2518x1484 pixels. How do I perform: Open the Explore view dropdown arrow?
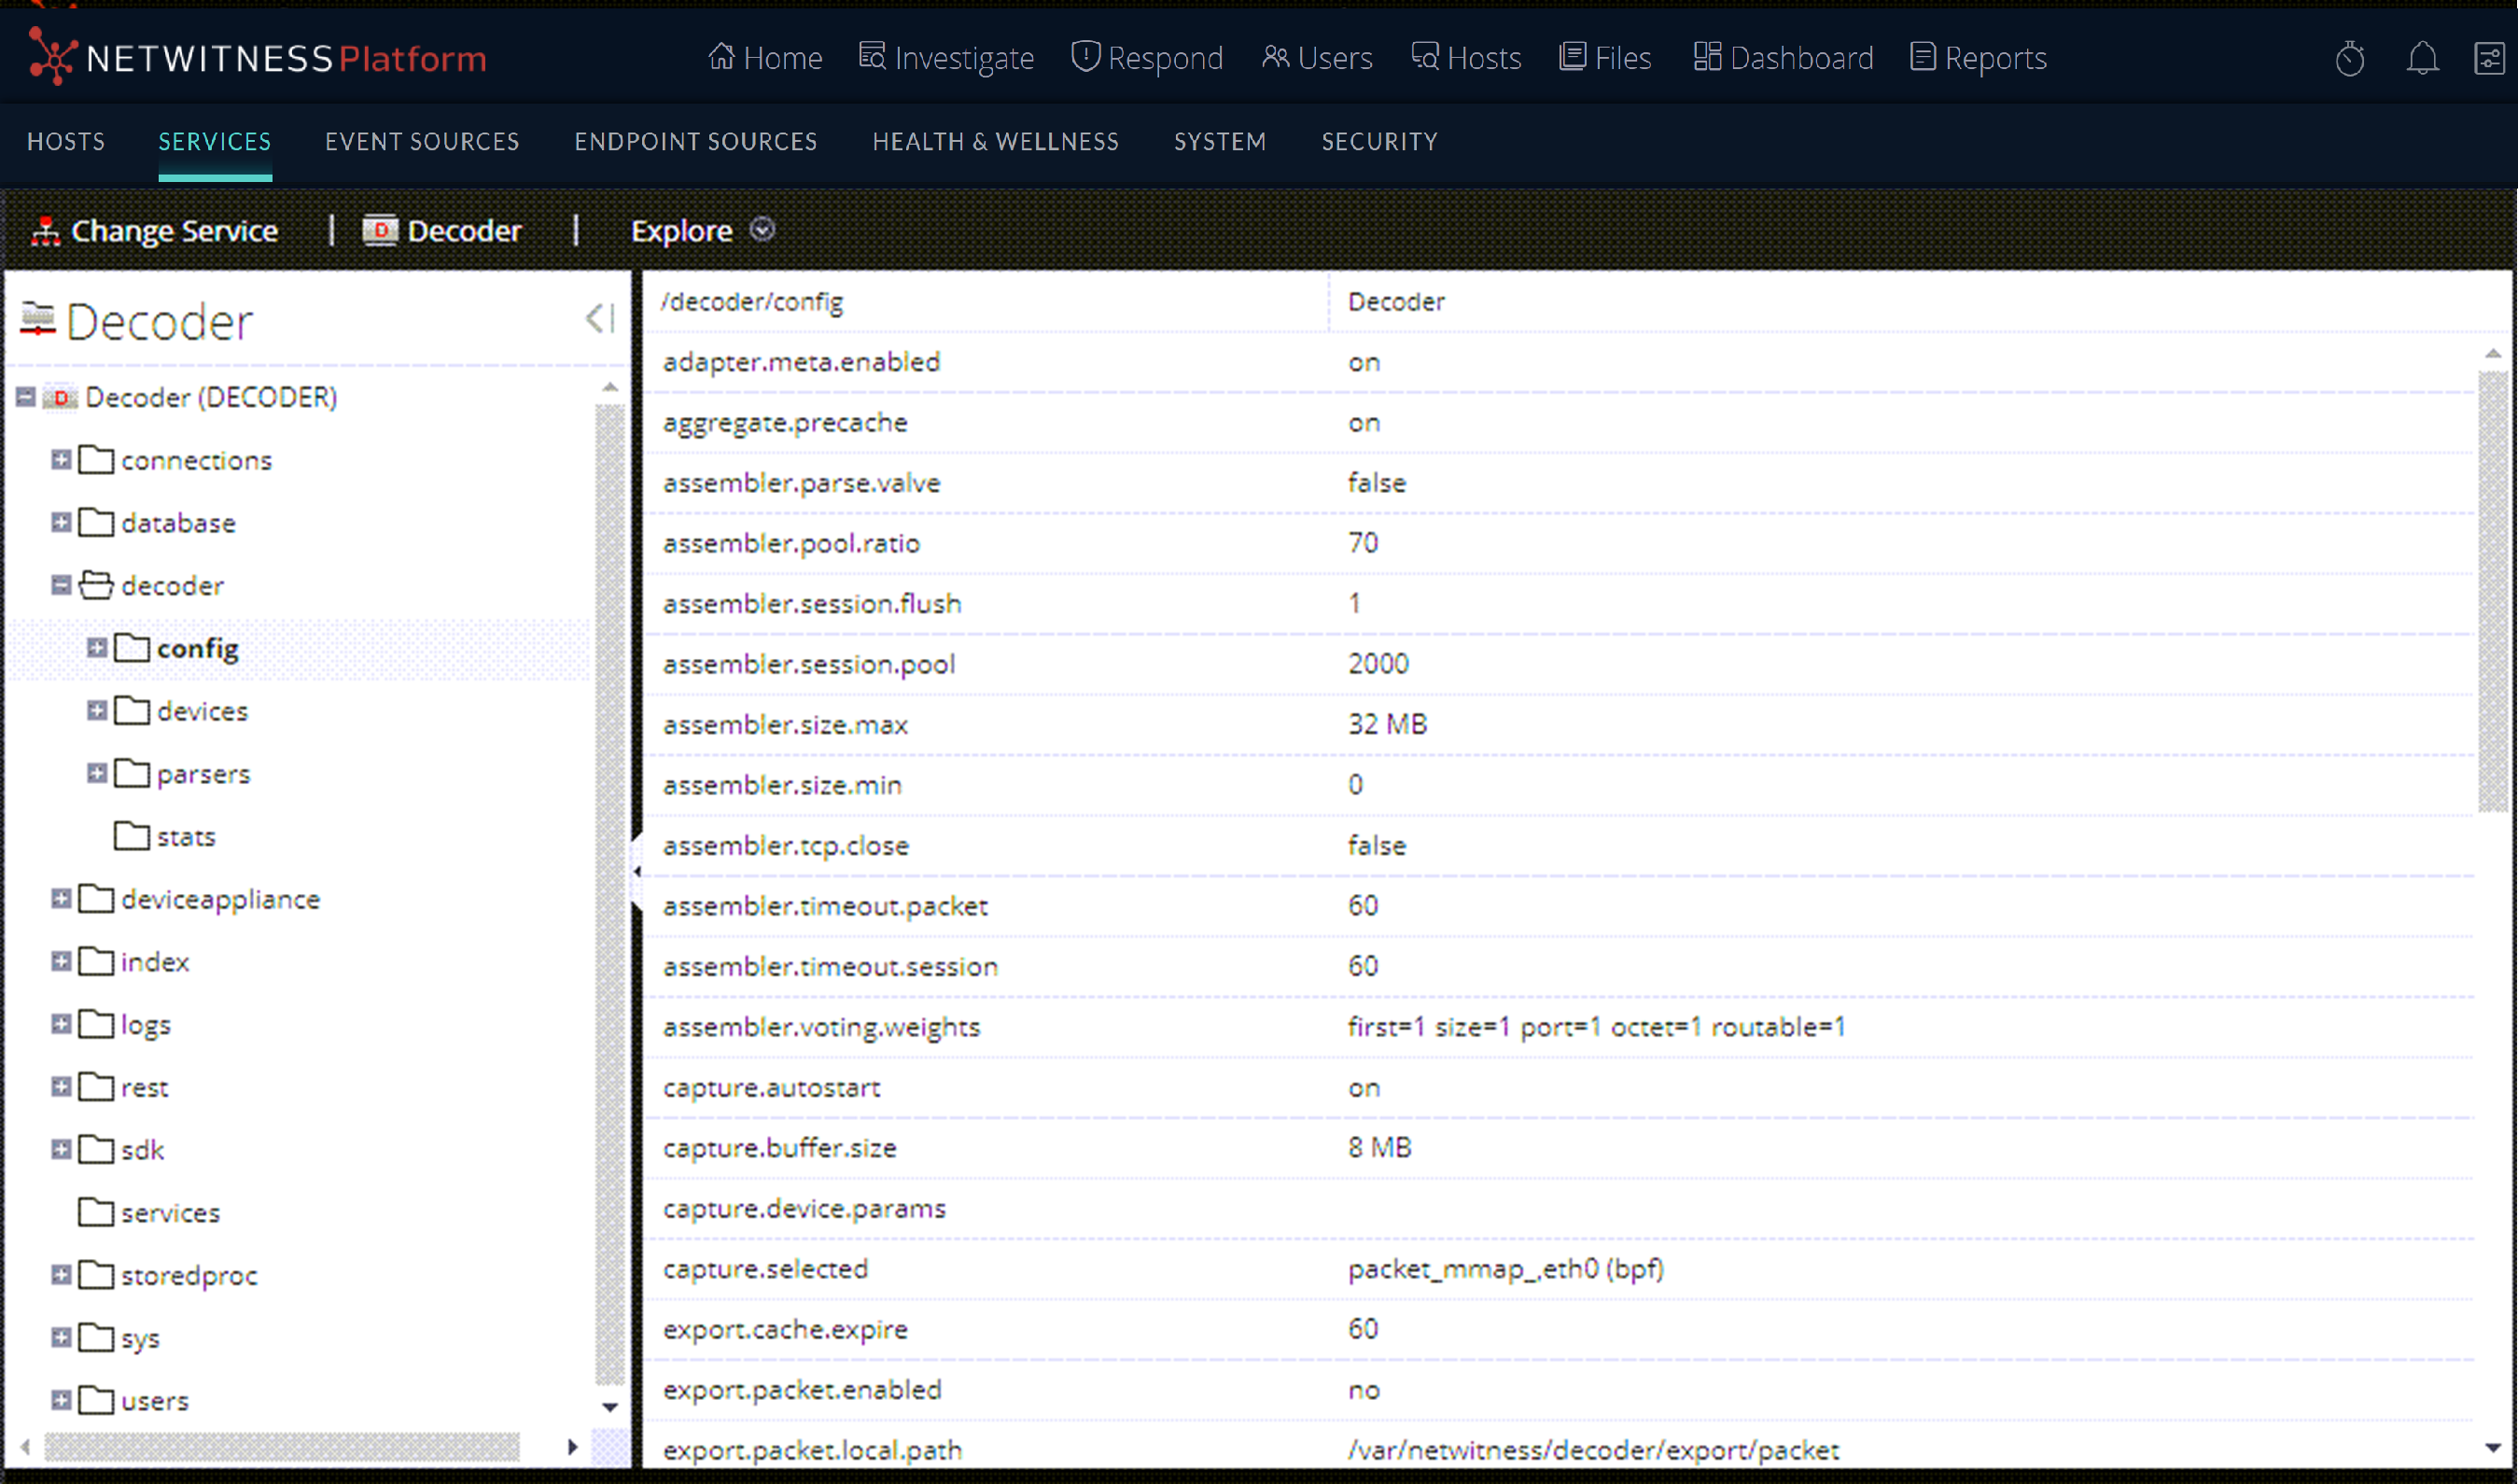762,230
